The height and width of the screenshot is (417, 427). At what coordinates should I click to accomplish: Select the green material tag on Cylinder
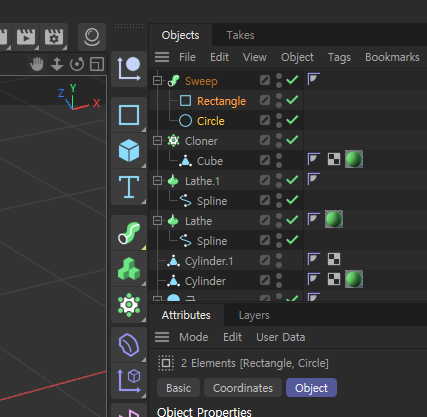point(354,279)
